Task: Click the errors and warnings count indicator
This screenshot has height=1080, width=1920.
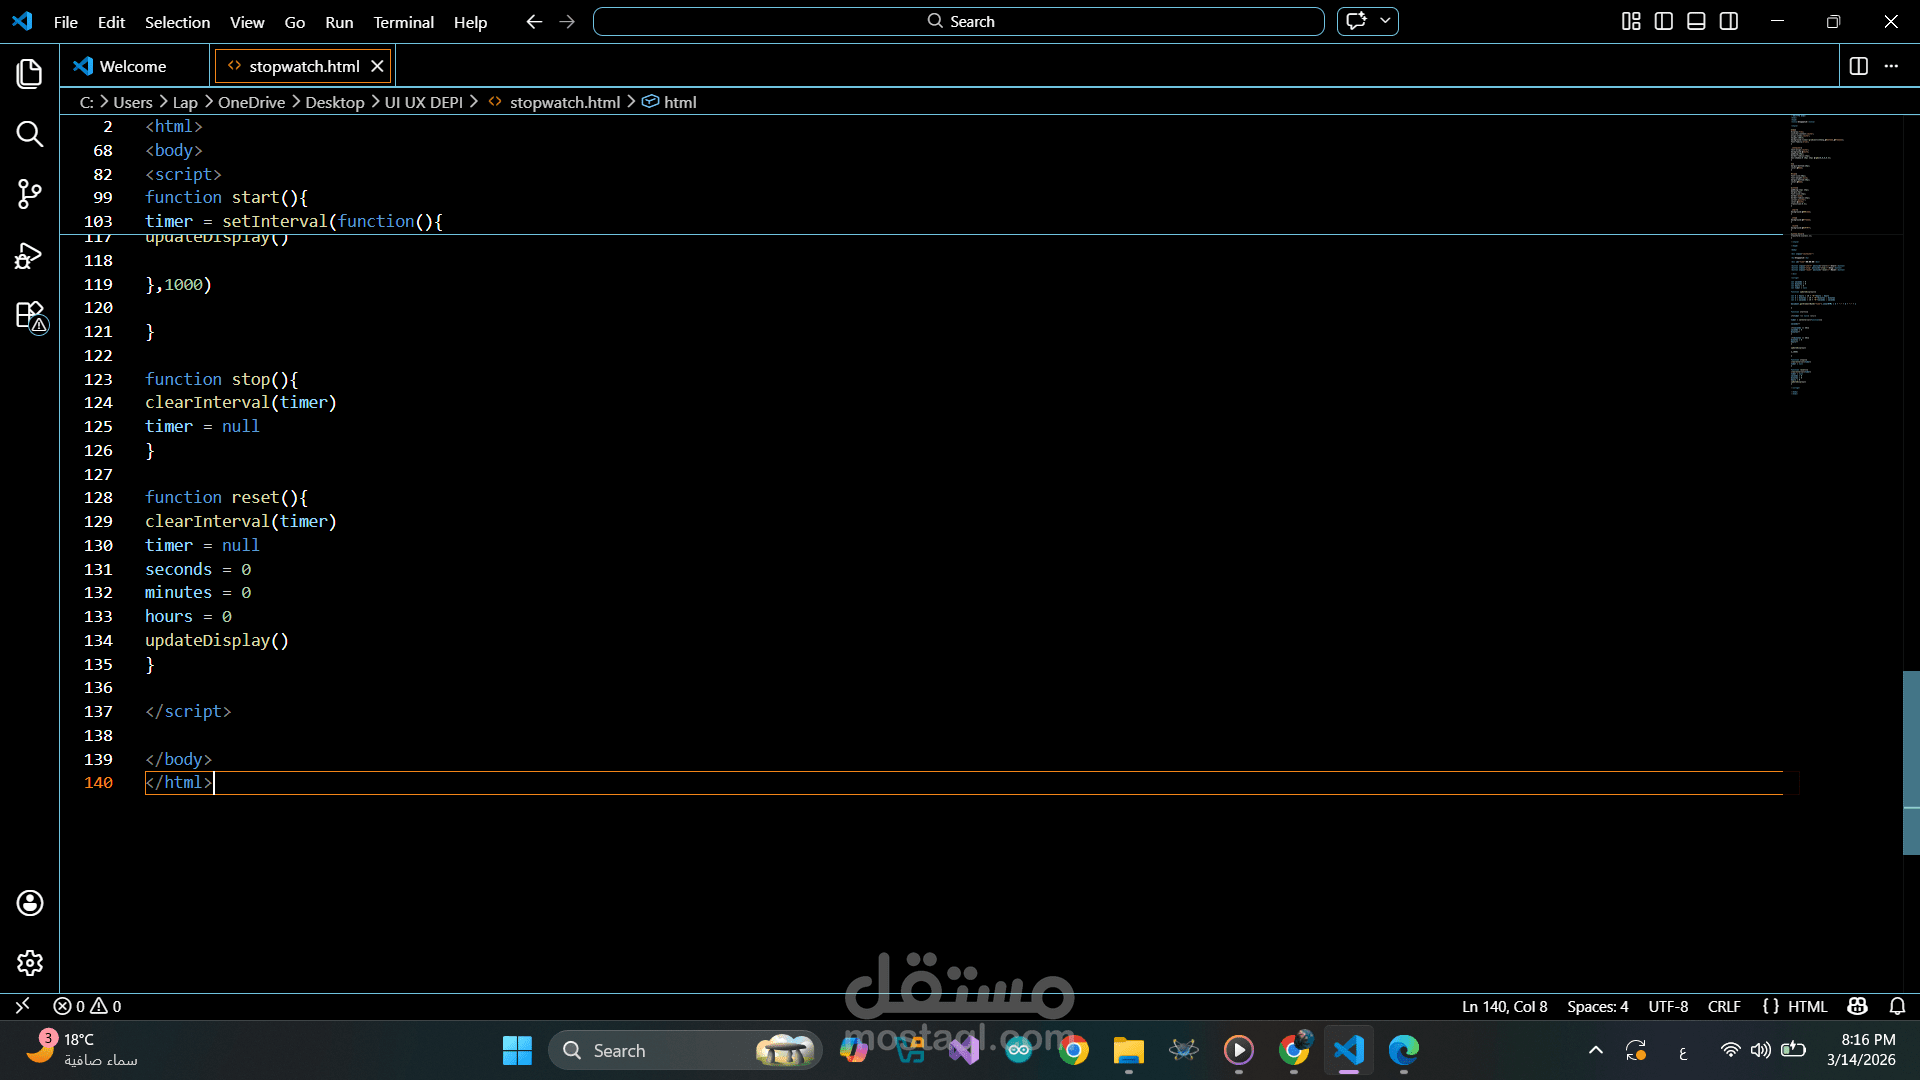Action: pos(87,1006)
